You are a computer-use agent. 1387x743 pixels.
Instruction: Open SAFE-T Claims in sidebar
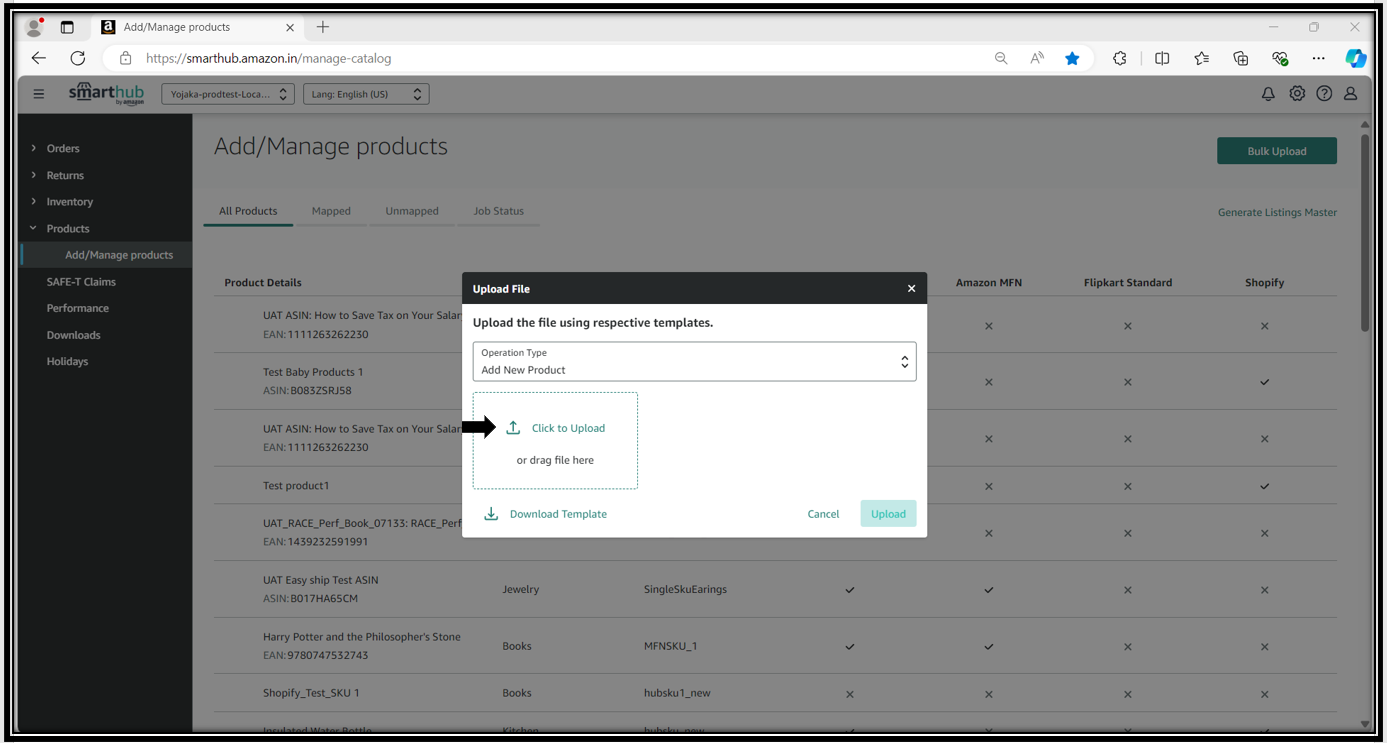pyautogui.click(x=81, y=282)
